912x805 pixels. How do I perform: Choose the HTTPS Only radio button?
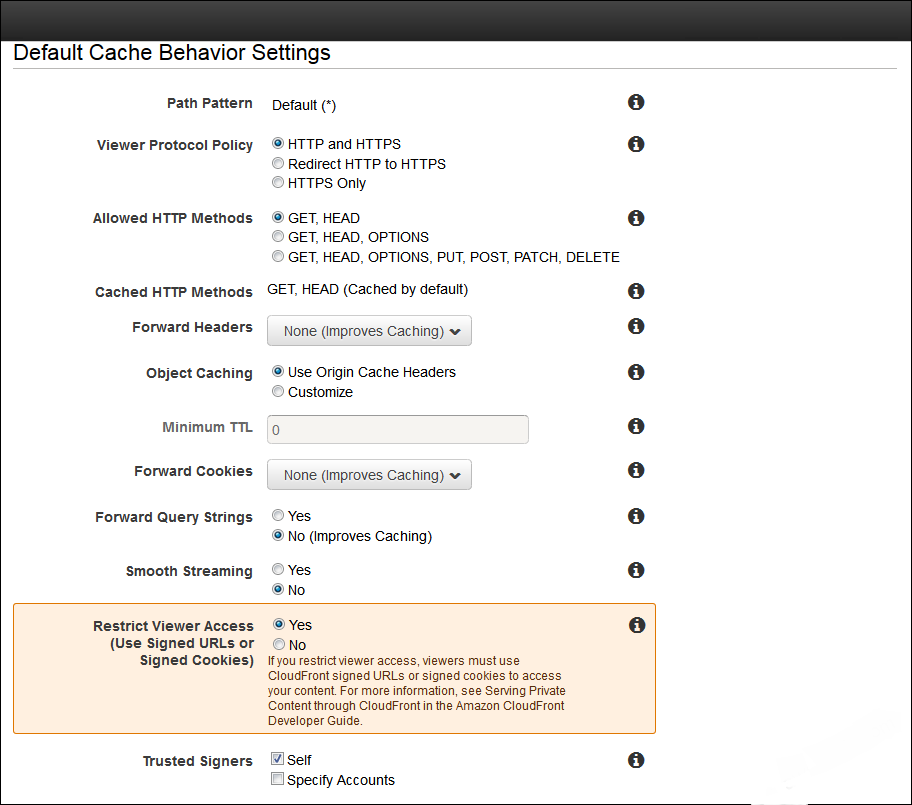278,183
